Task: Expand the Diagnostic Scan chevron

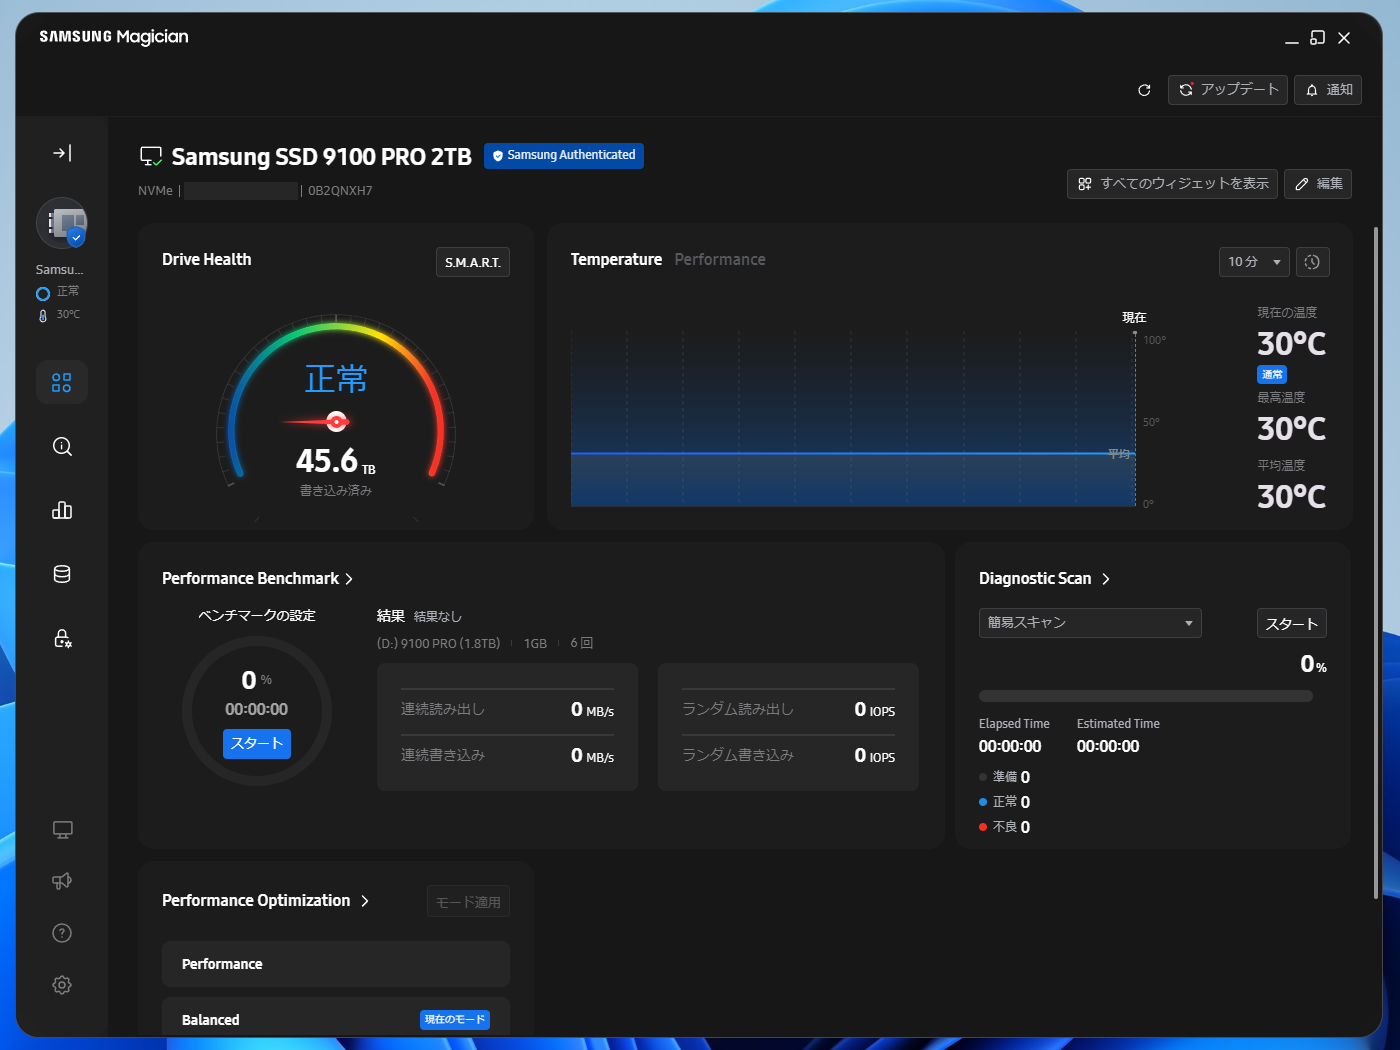Action: pyautogui.click(x=1106, y=579)
